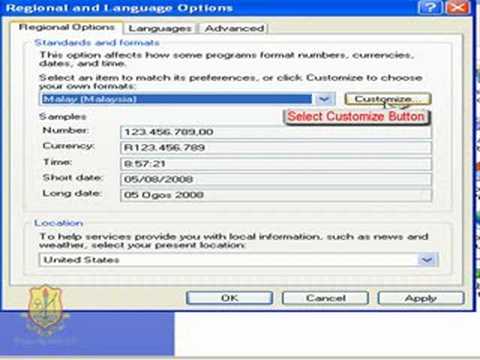Viewport: 480px width, 360px height.
Task: Click the dialog title Regional and Language Options
Action: click(119, 8)
